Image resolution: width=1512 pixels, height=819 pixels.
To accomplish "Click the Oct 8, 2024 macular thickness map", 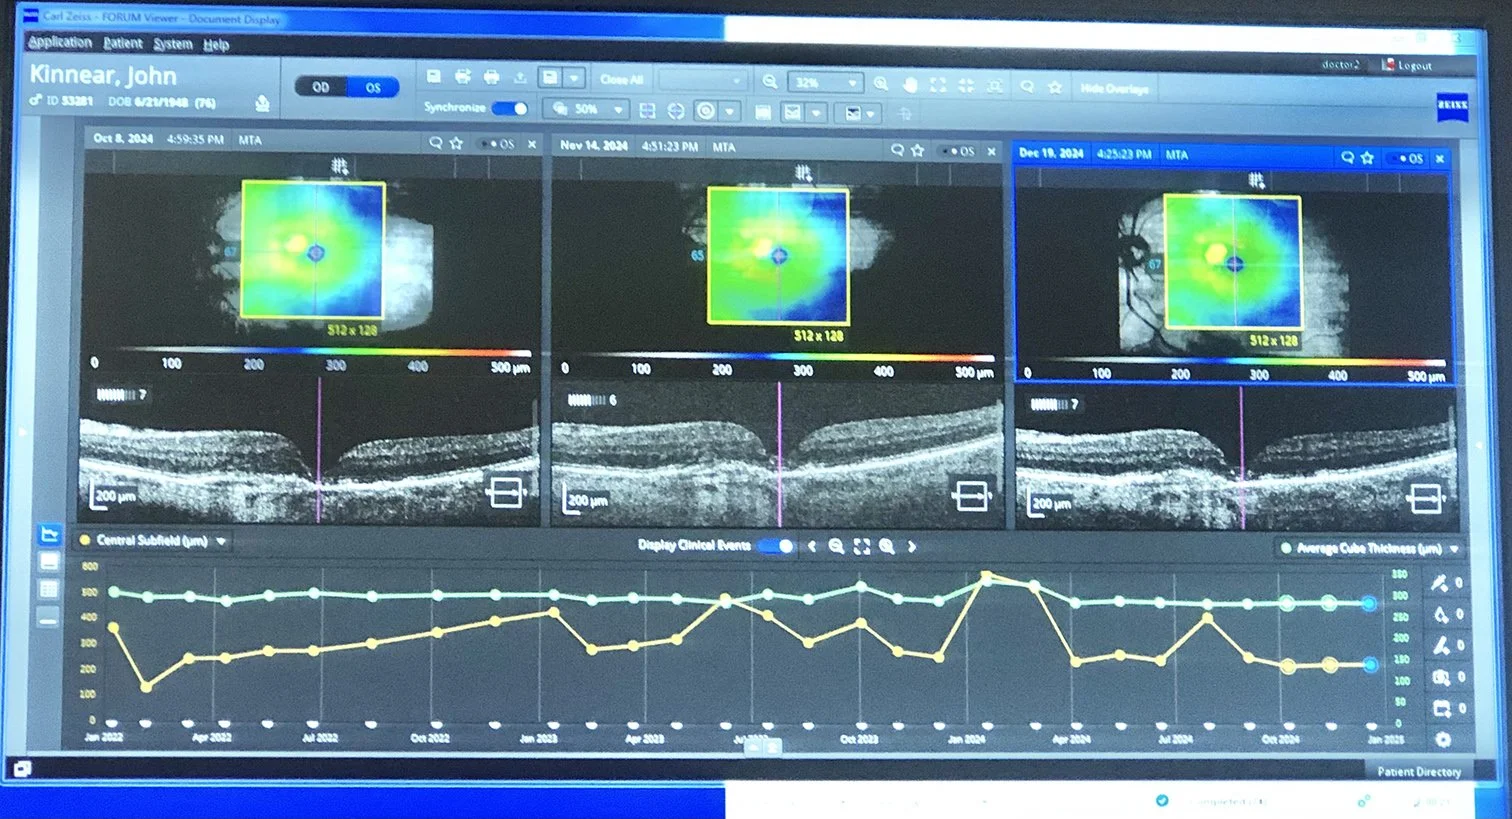I will (x=313, y=250).
